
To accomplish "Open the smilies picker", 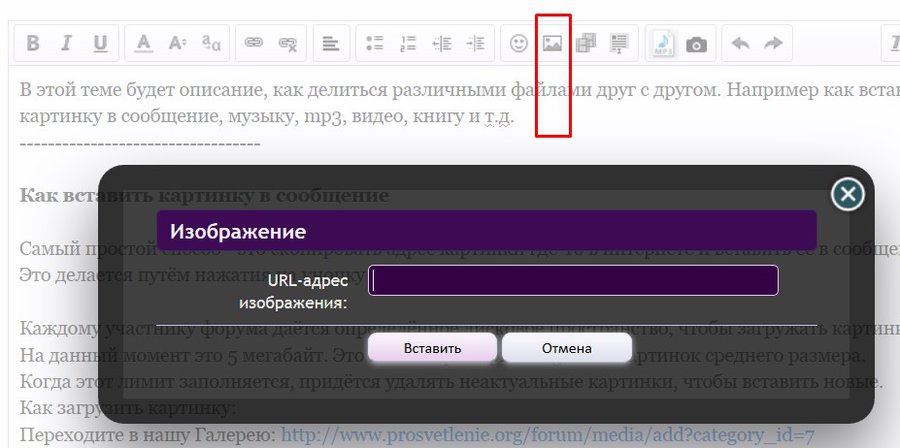I will click(x=518, y=44).
